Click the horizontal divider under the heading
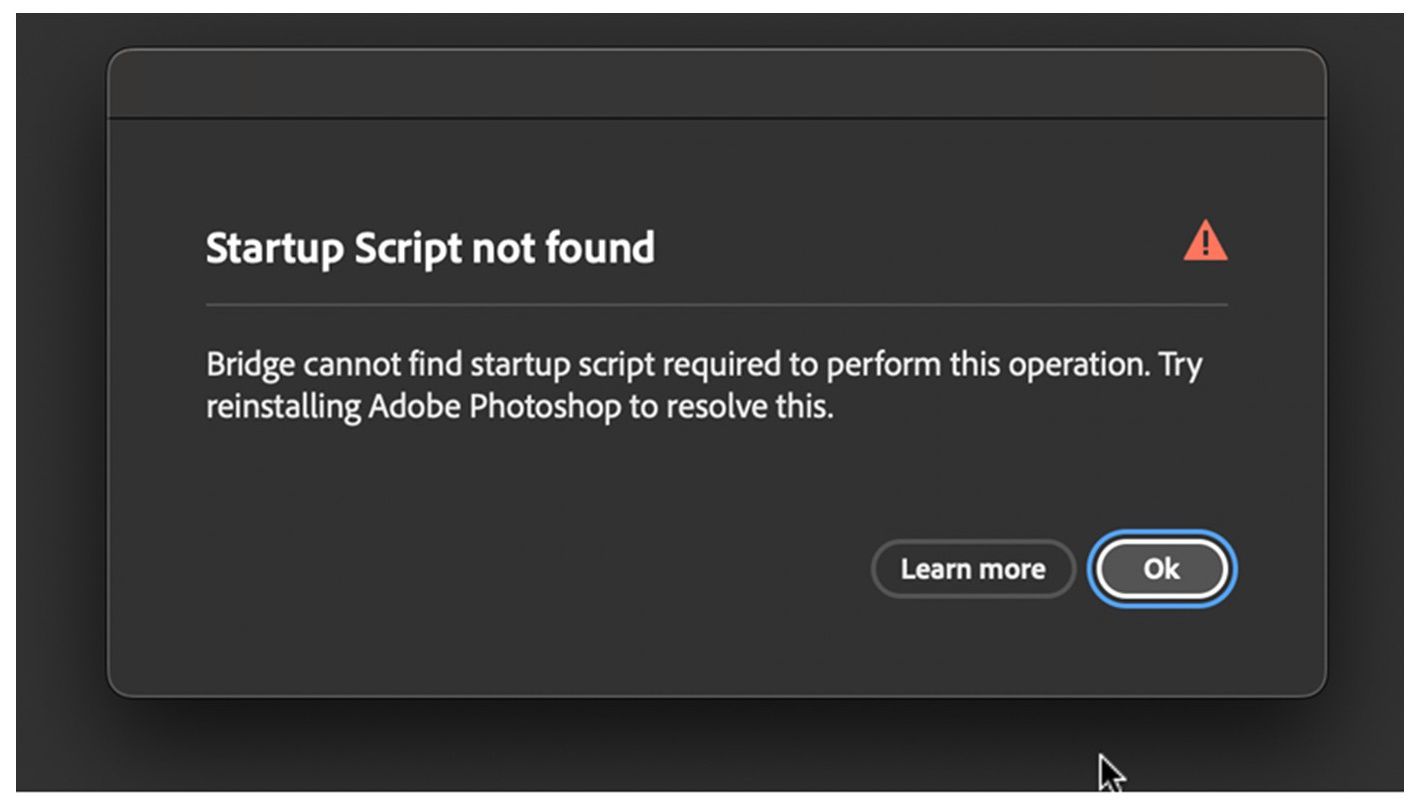 click(716, 304)
